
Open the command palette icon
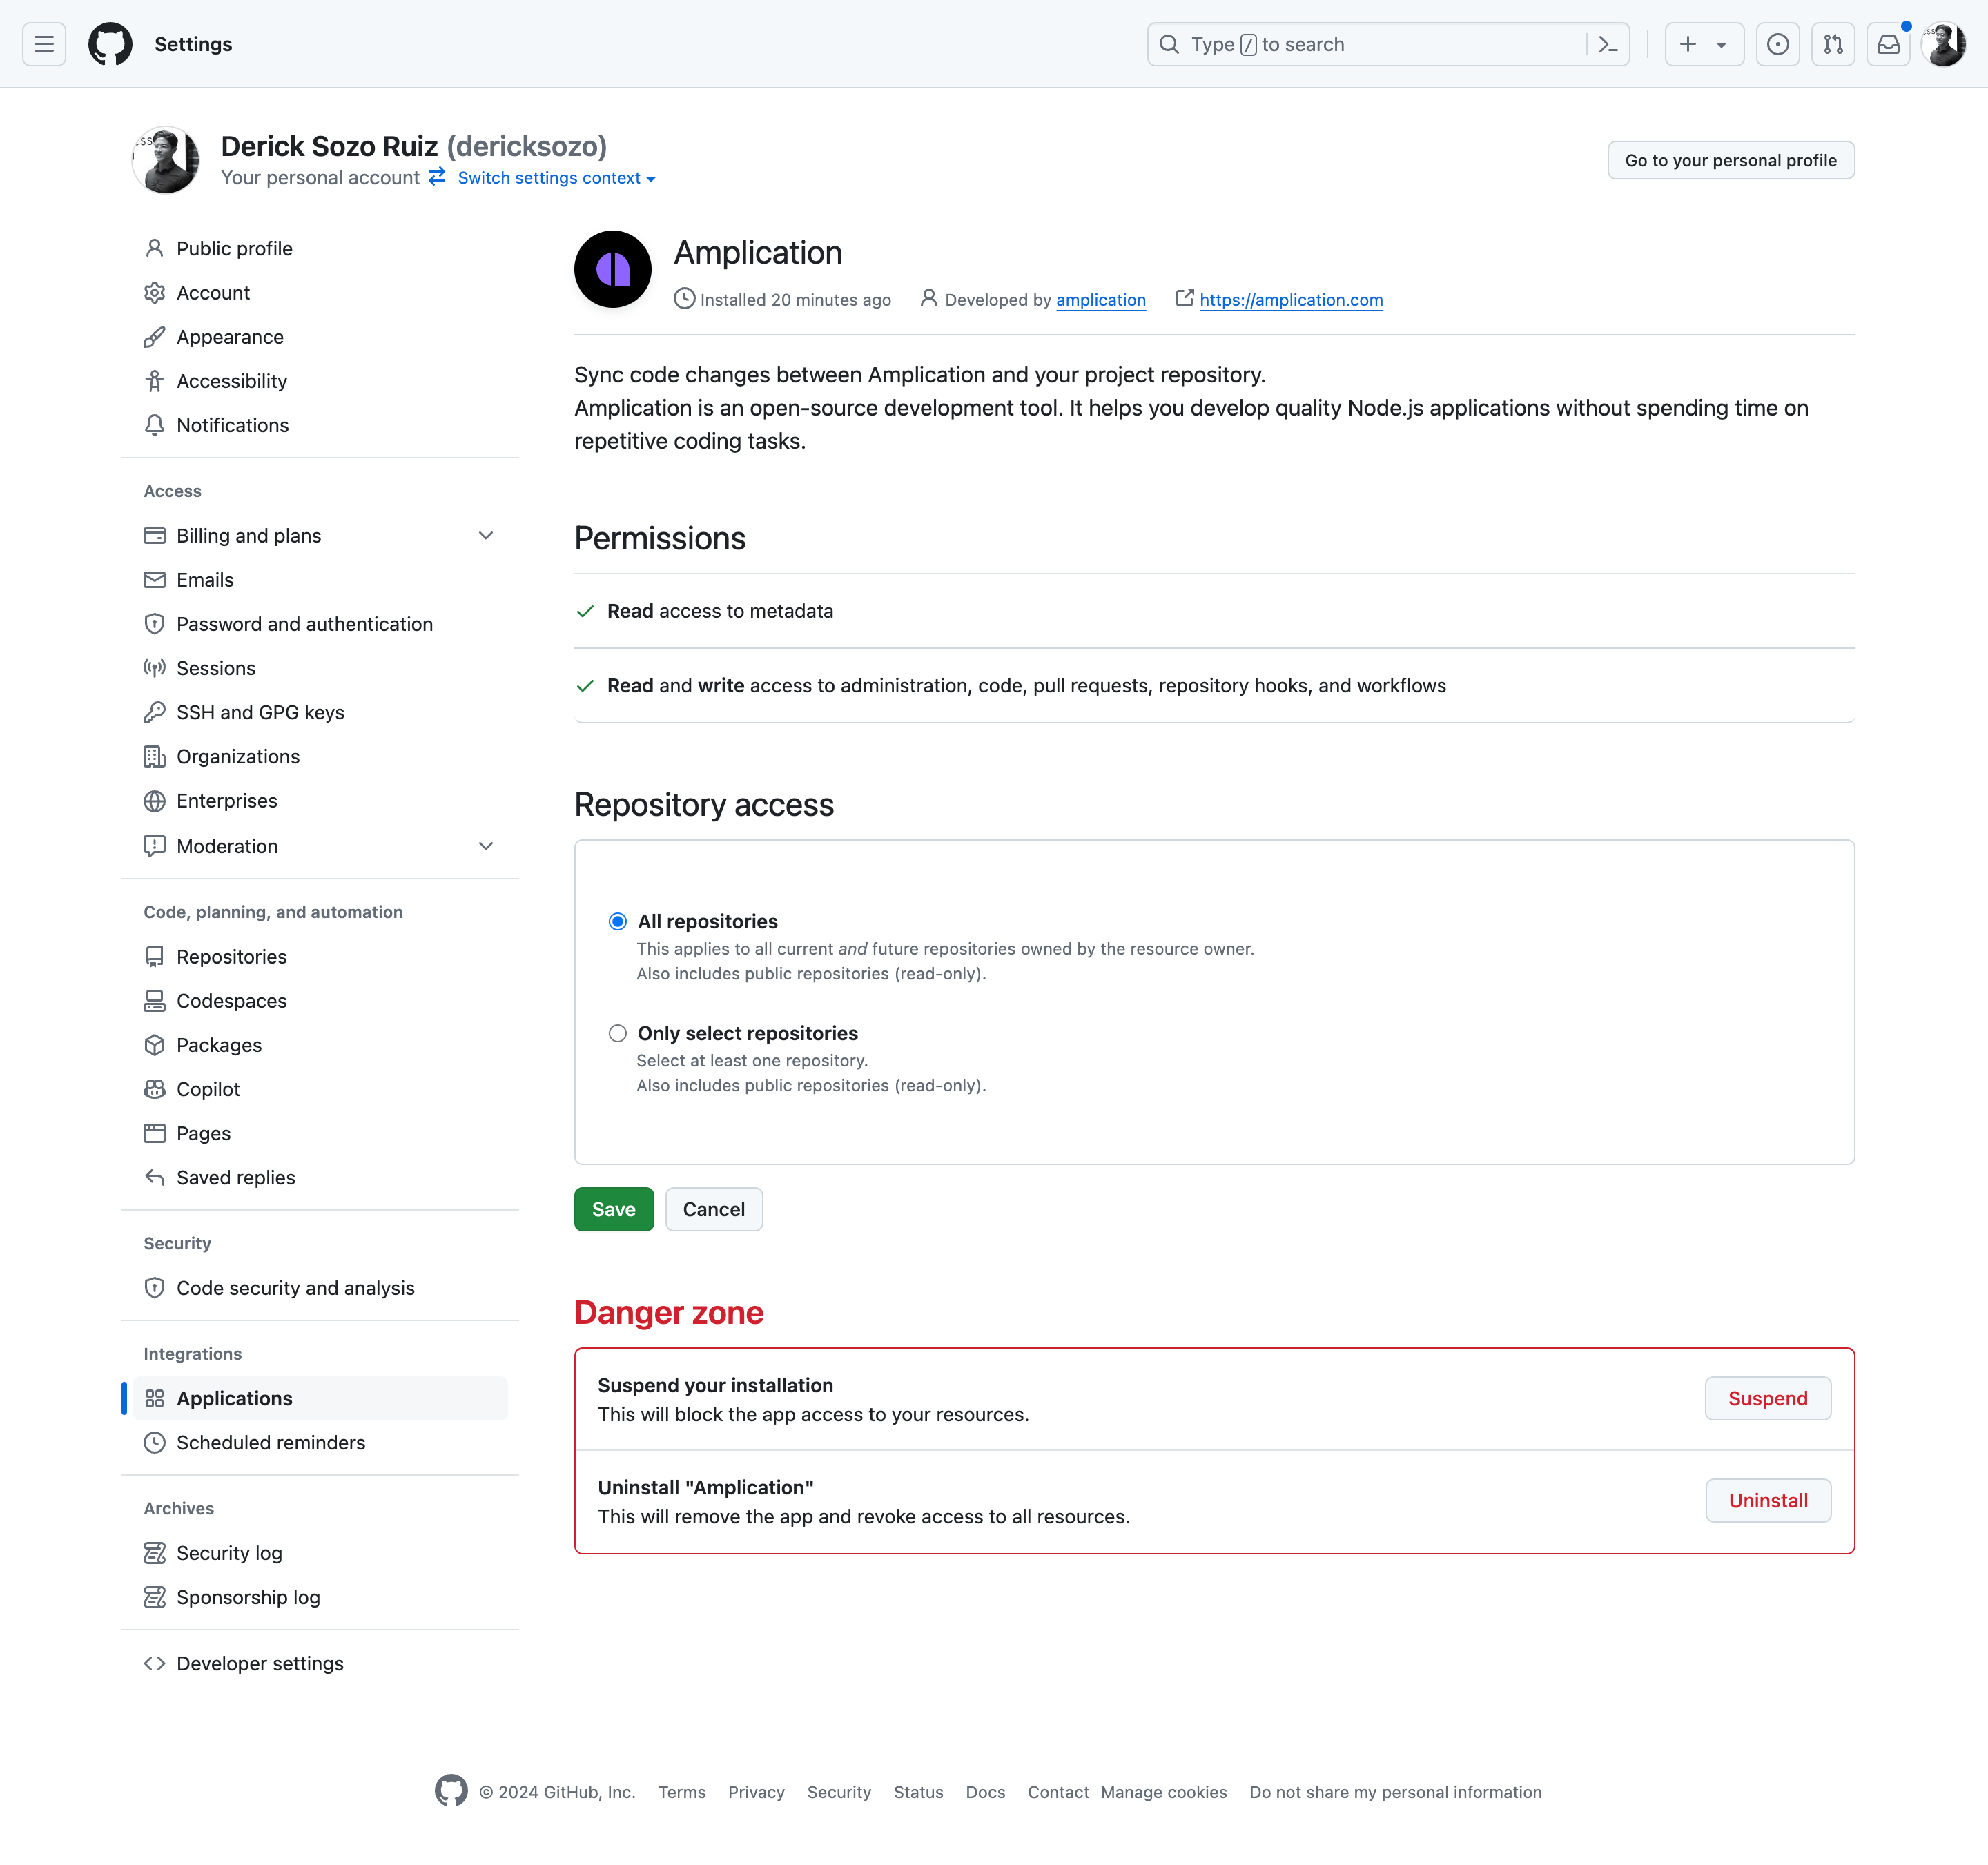coord(1608,44)
